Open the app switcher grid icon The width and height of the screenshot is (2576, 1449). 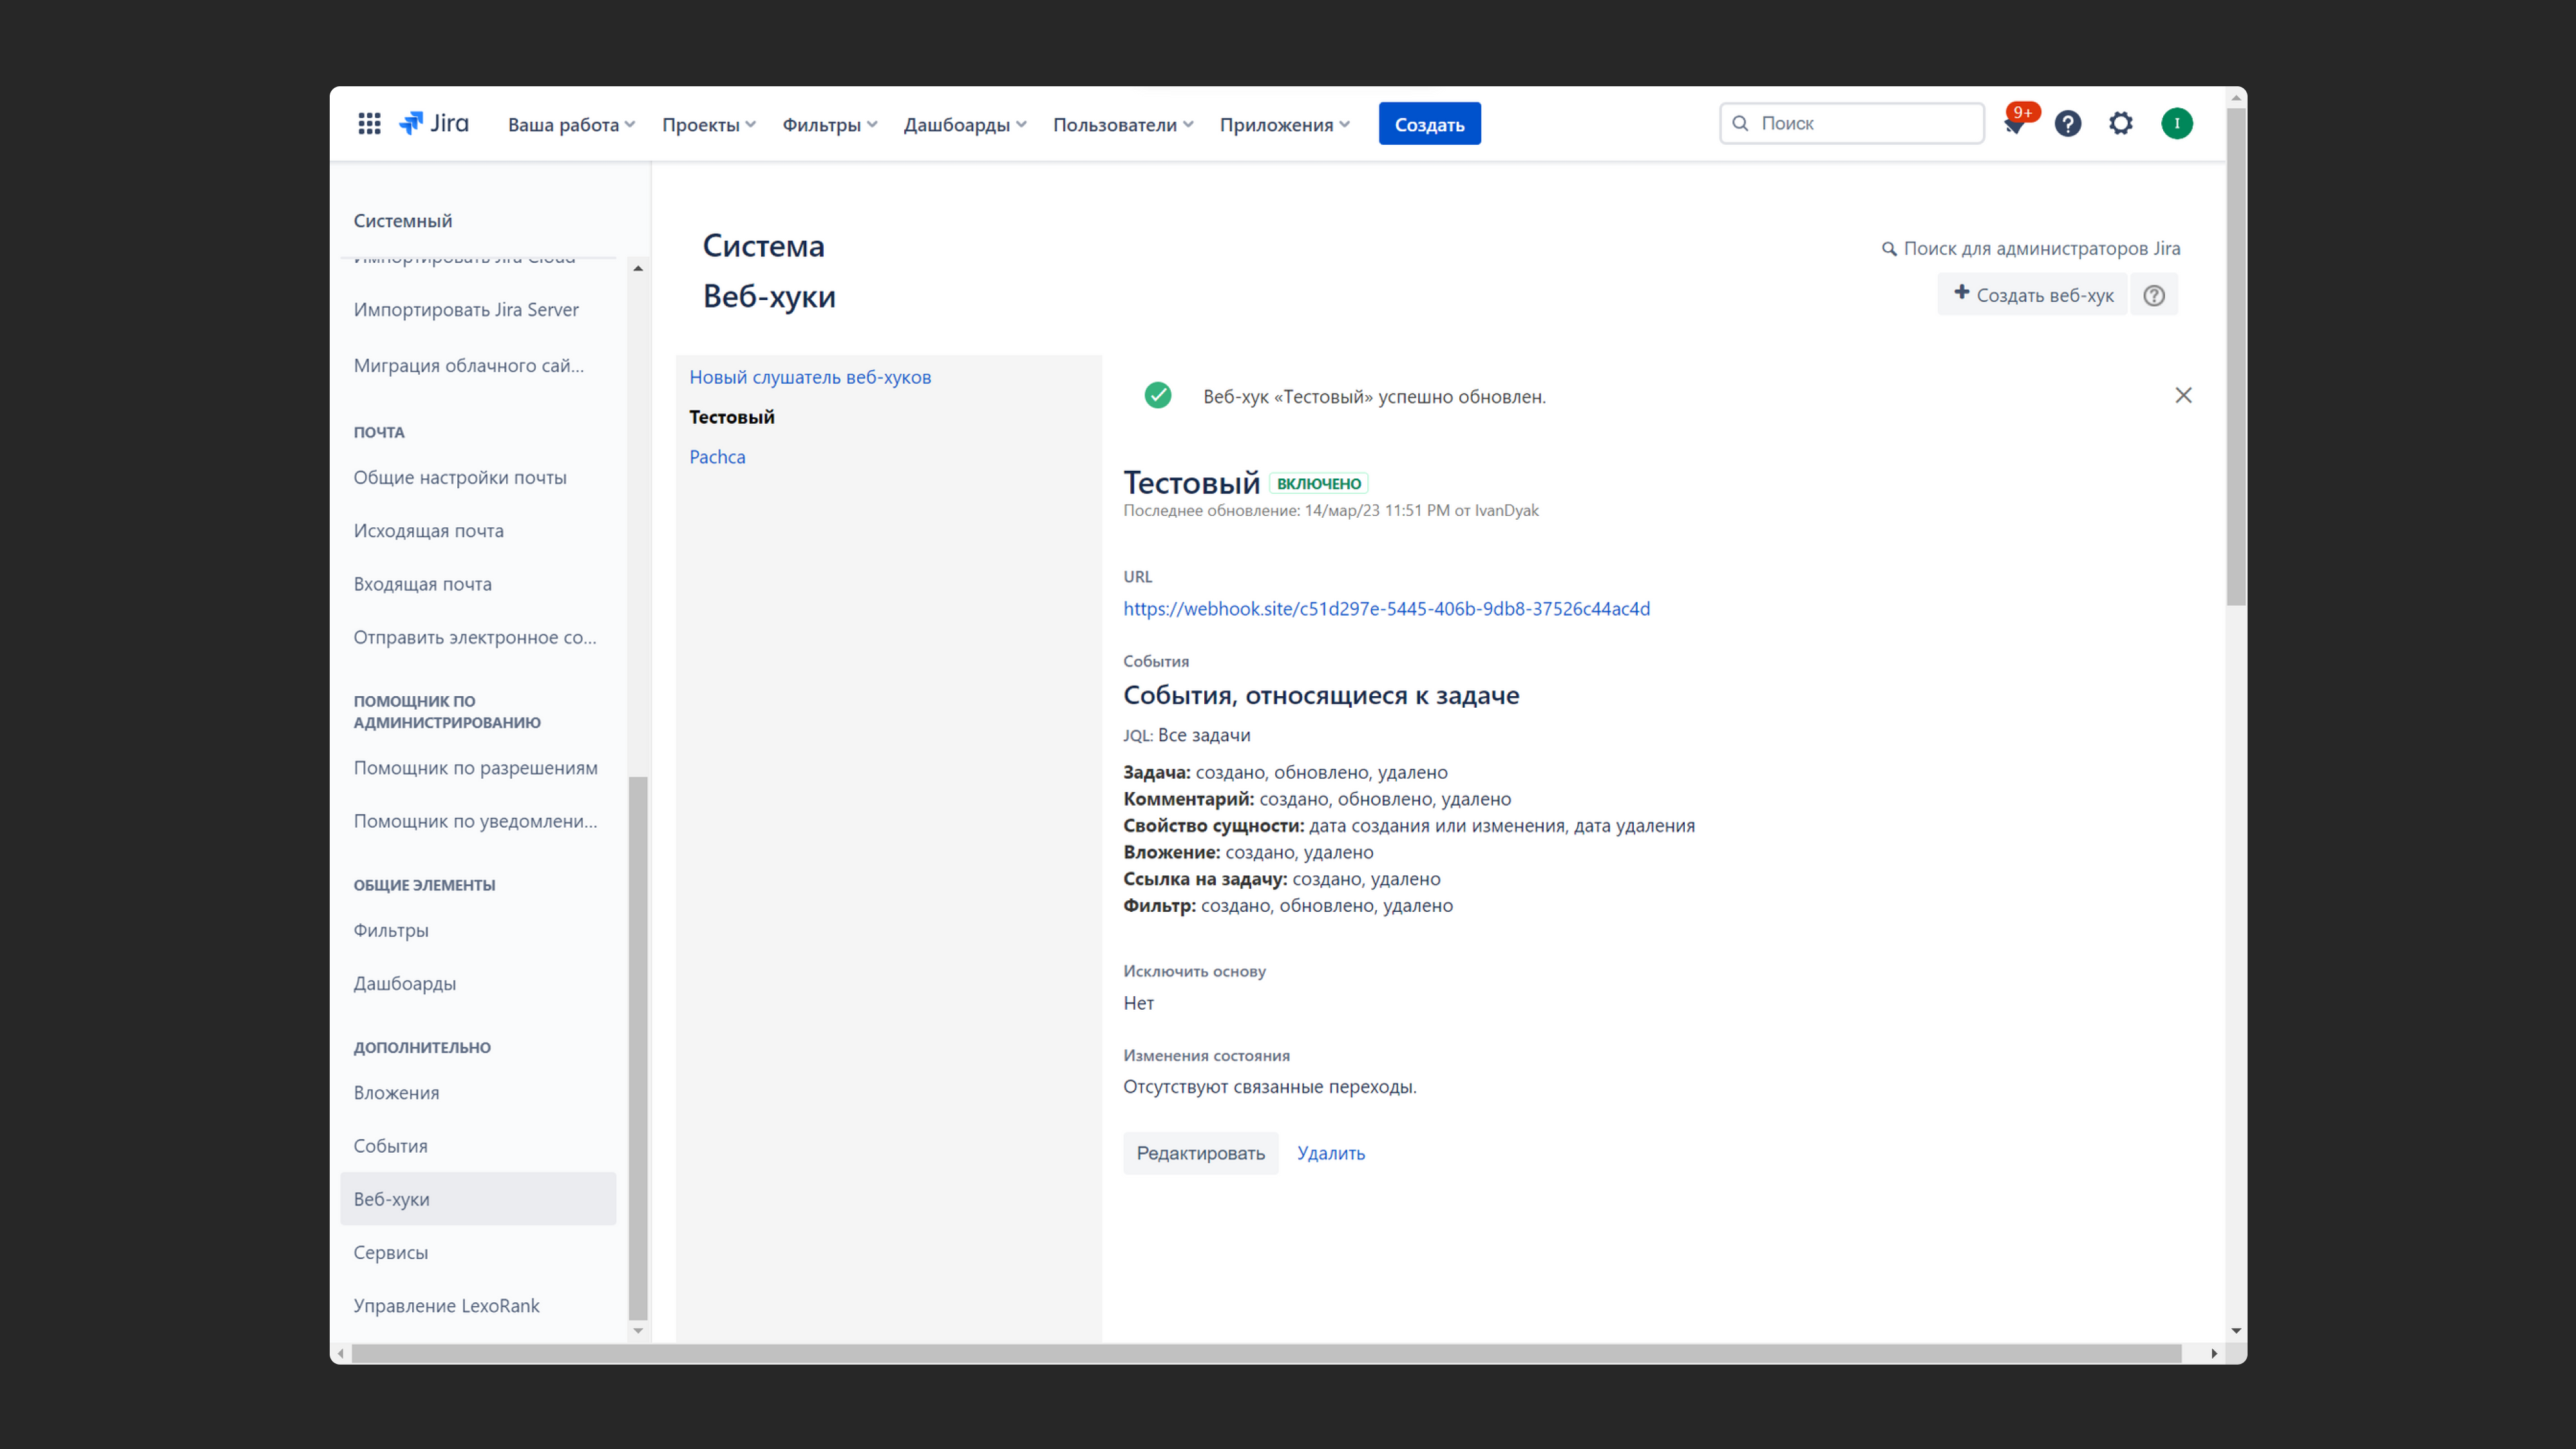369,123
